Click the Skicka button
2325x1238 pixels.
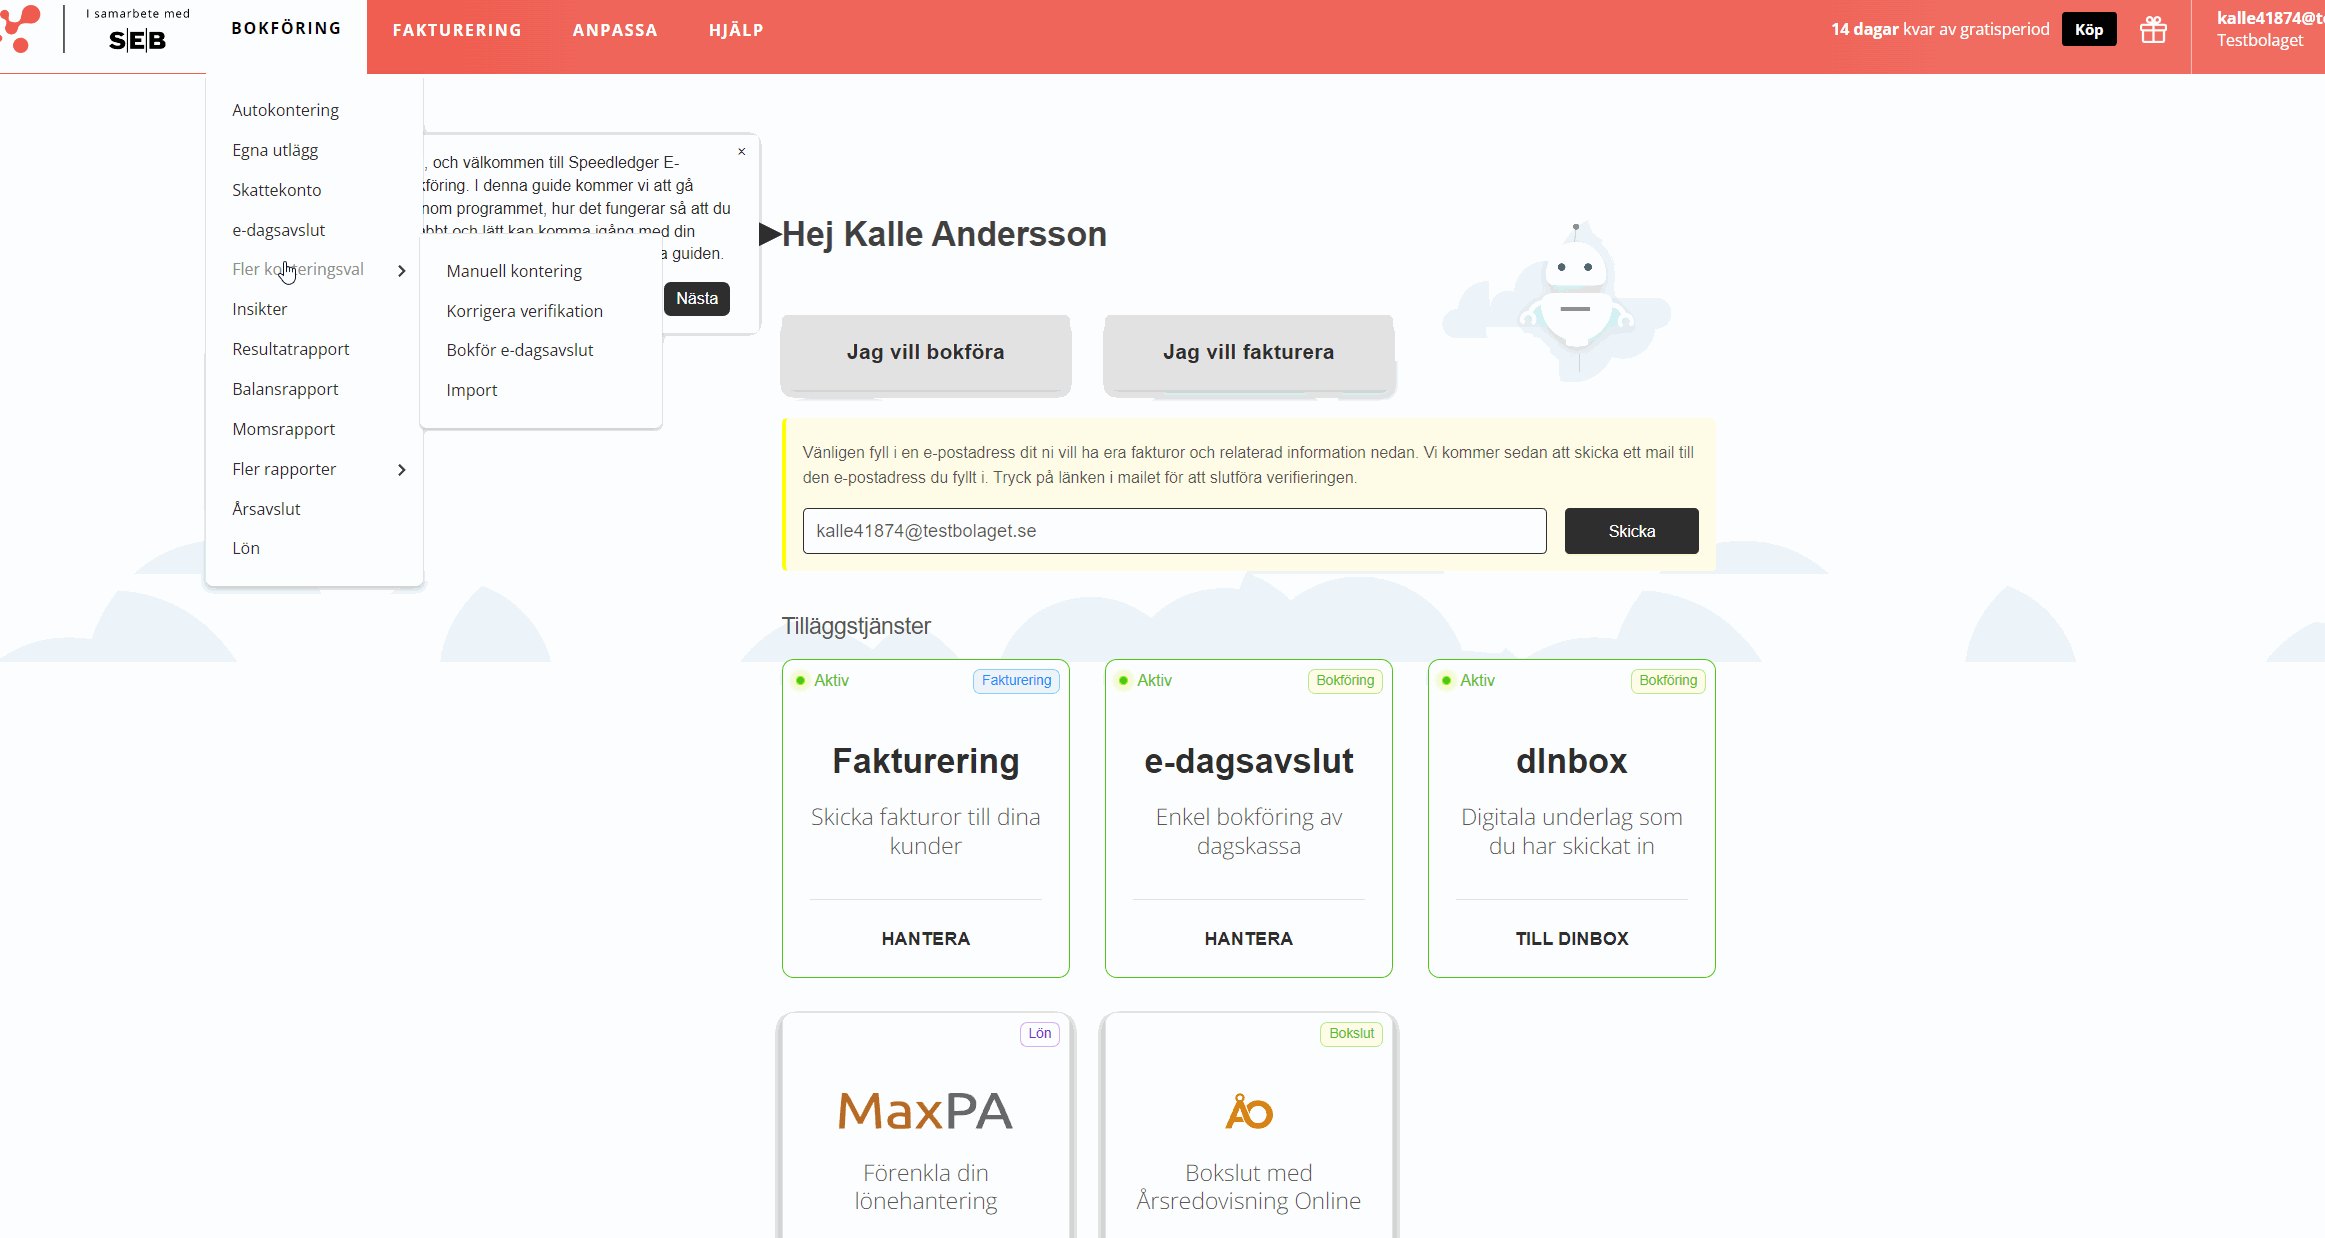[1631, 531]
